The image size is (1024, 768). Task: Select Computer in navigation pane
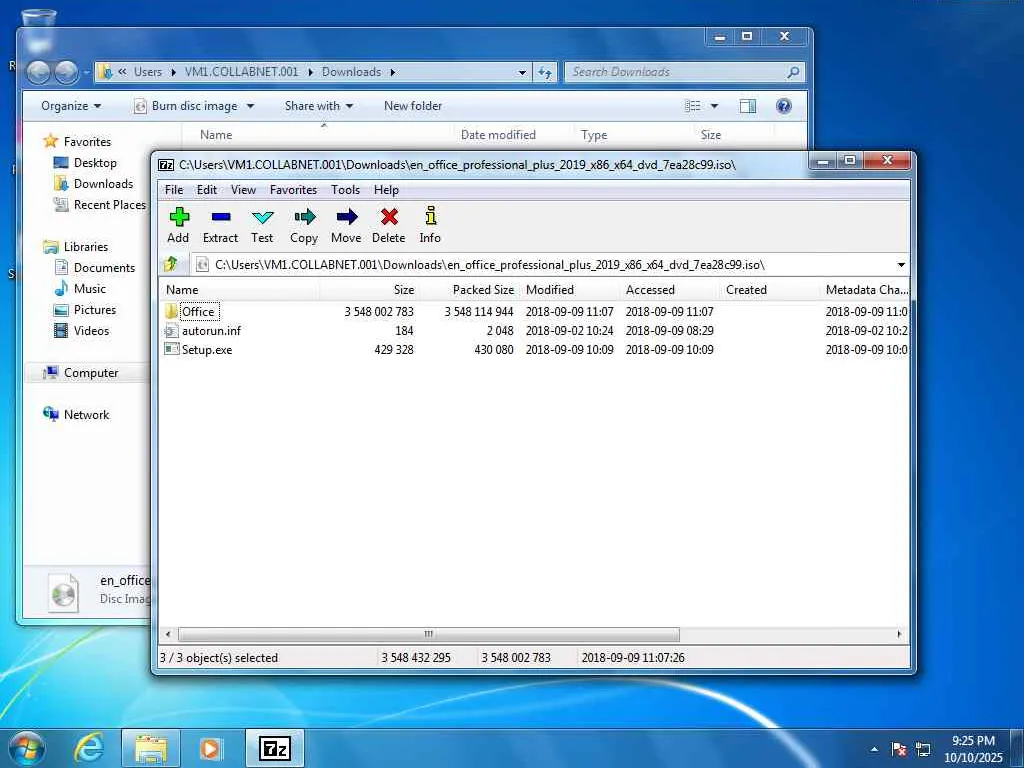coord(81,373)
